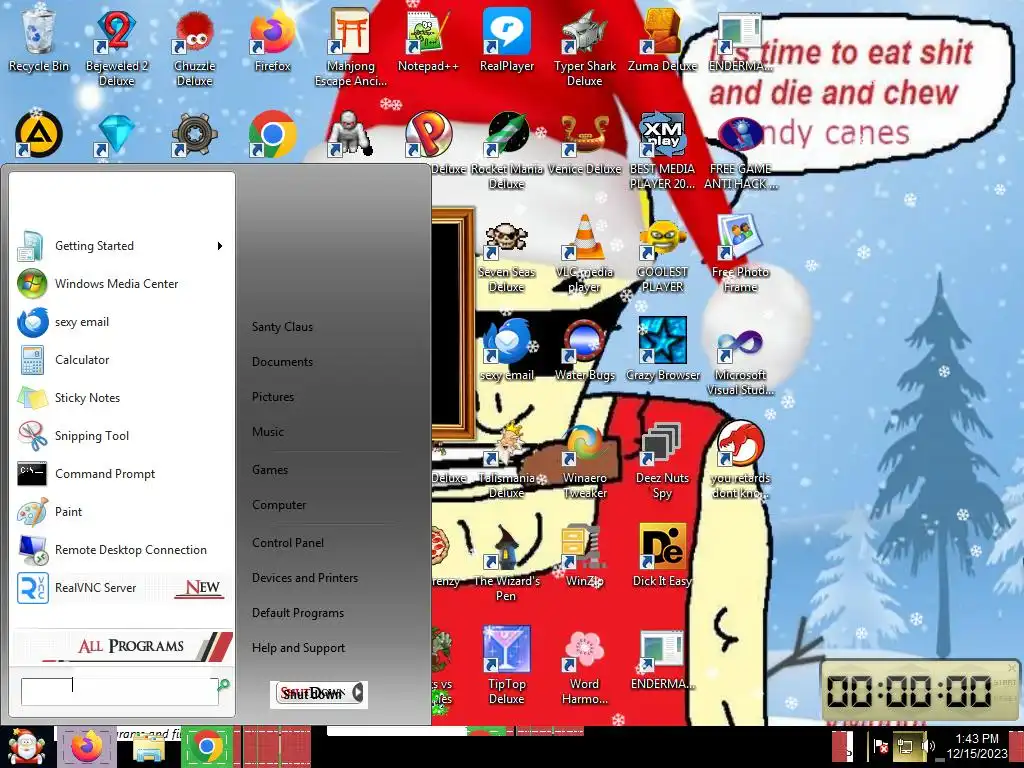Open Default Programs link

point(298,613)
